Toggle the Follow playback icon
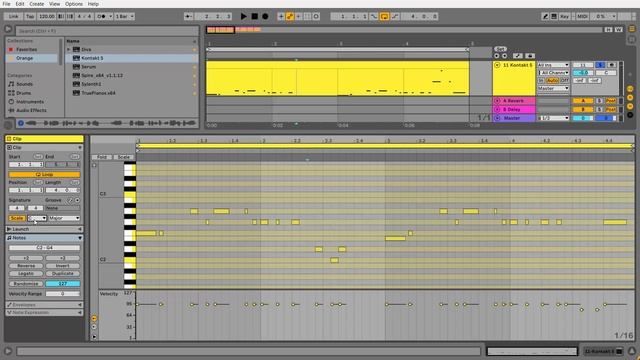The width and height of the screenshot is (640, 360). click(x=188, y=16)
